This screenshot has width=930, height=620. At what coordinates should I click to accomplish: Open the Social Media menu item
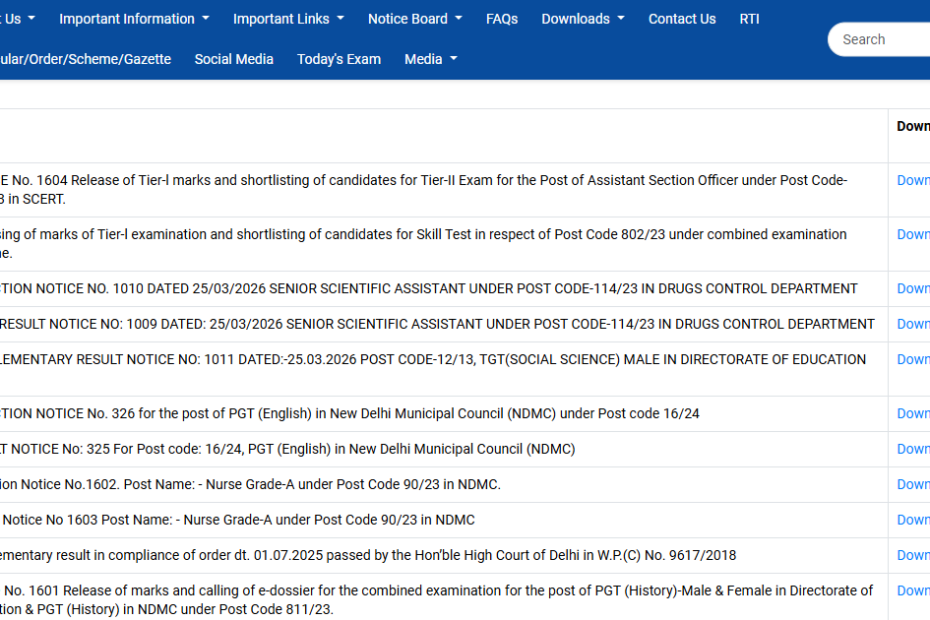coord(234,59)
